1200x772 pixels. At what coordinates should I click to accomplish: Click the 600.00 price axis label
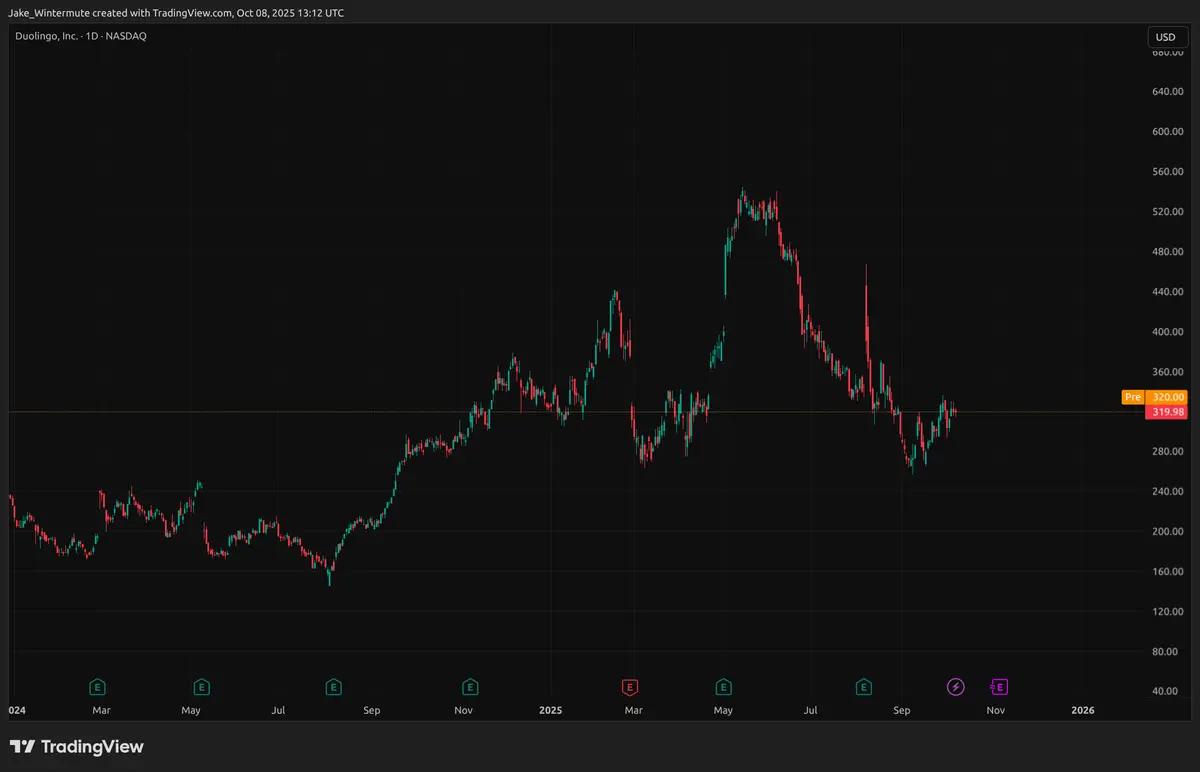click(x=1166, y=132)
